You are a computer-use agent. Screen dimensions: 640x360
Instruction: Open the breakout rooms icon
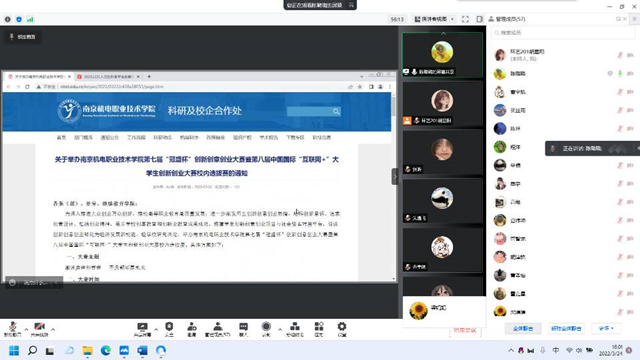tap(295, 329)
